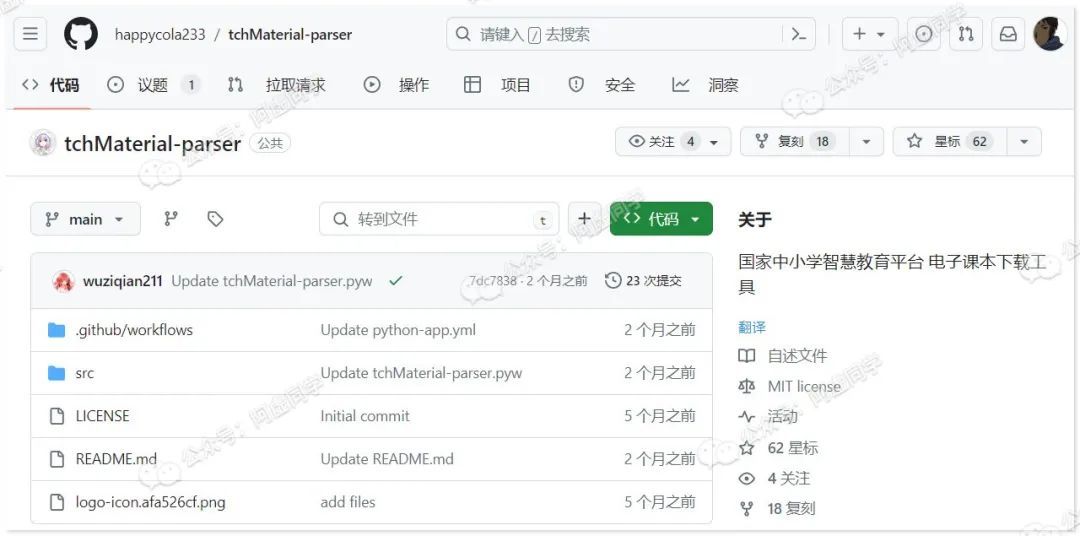Open the src folder
The height and width of the screenshot is (536, 1080).
pyautogui.click(x=85, y=373)
